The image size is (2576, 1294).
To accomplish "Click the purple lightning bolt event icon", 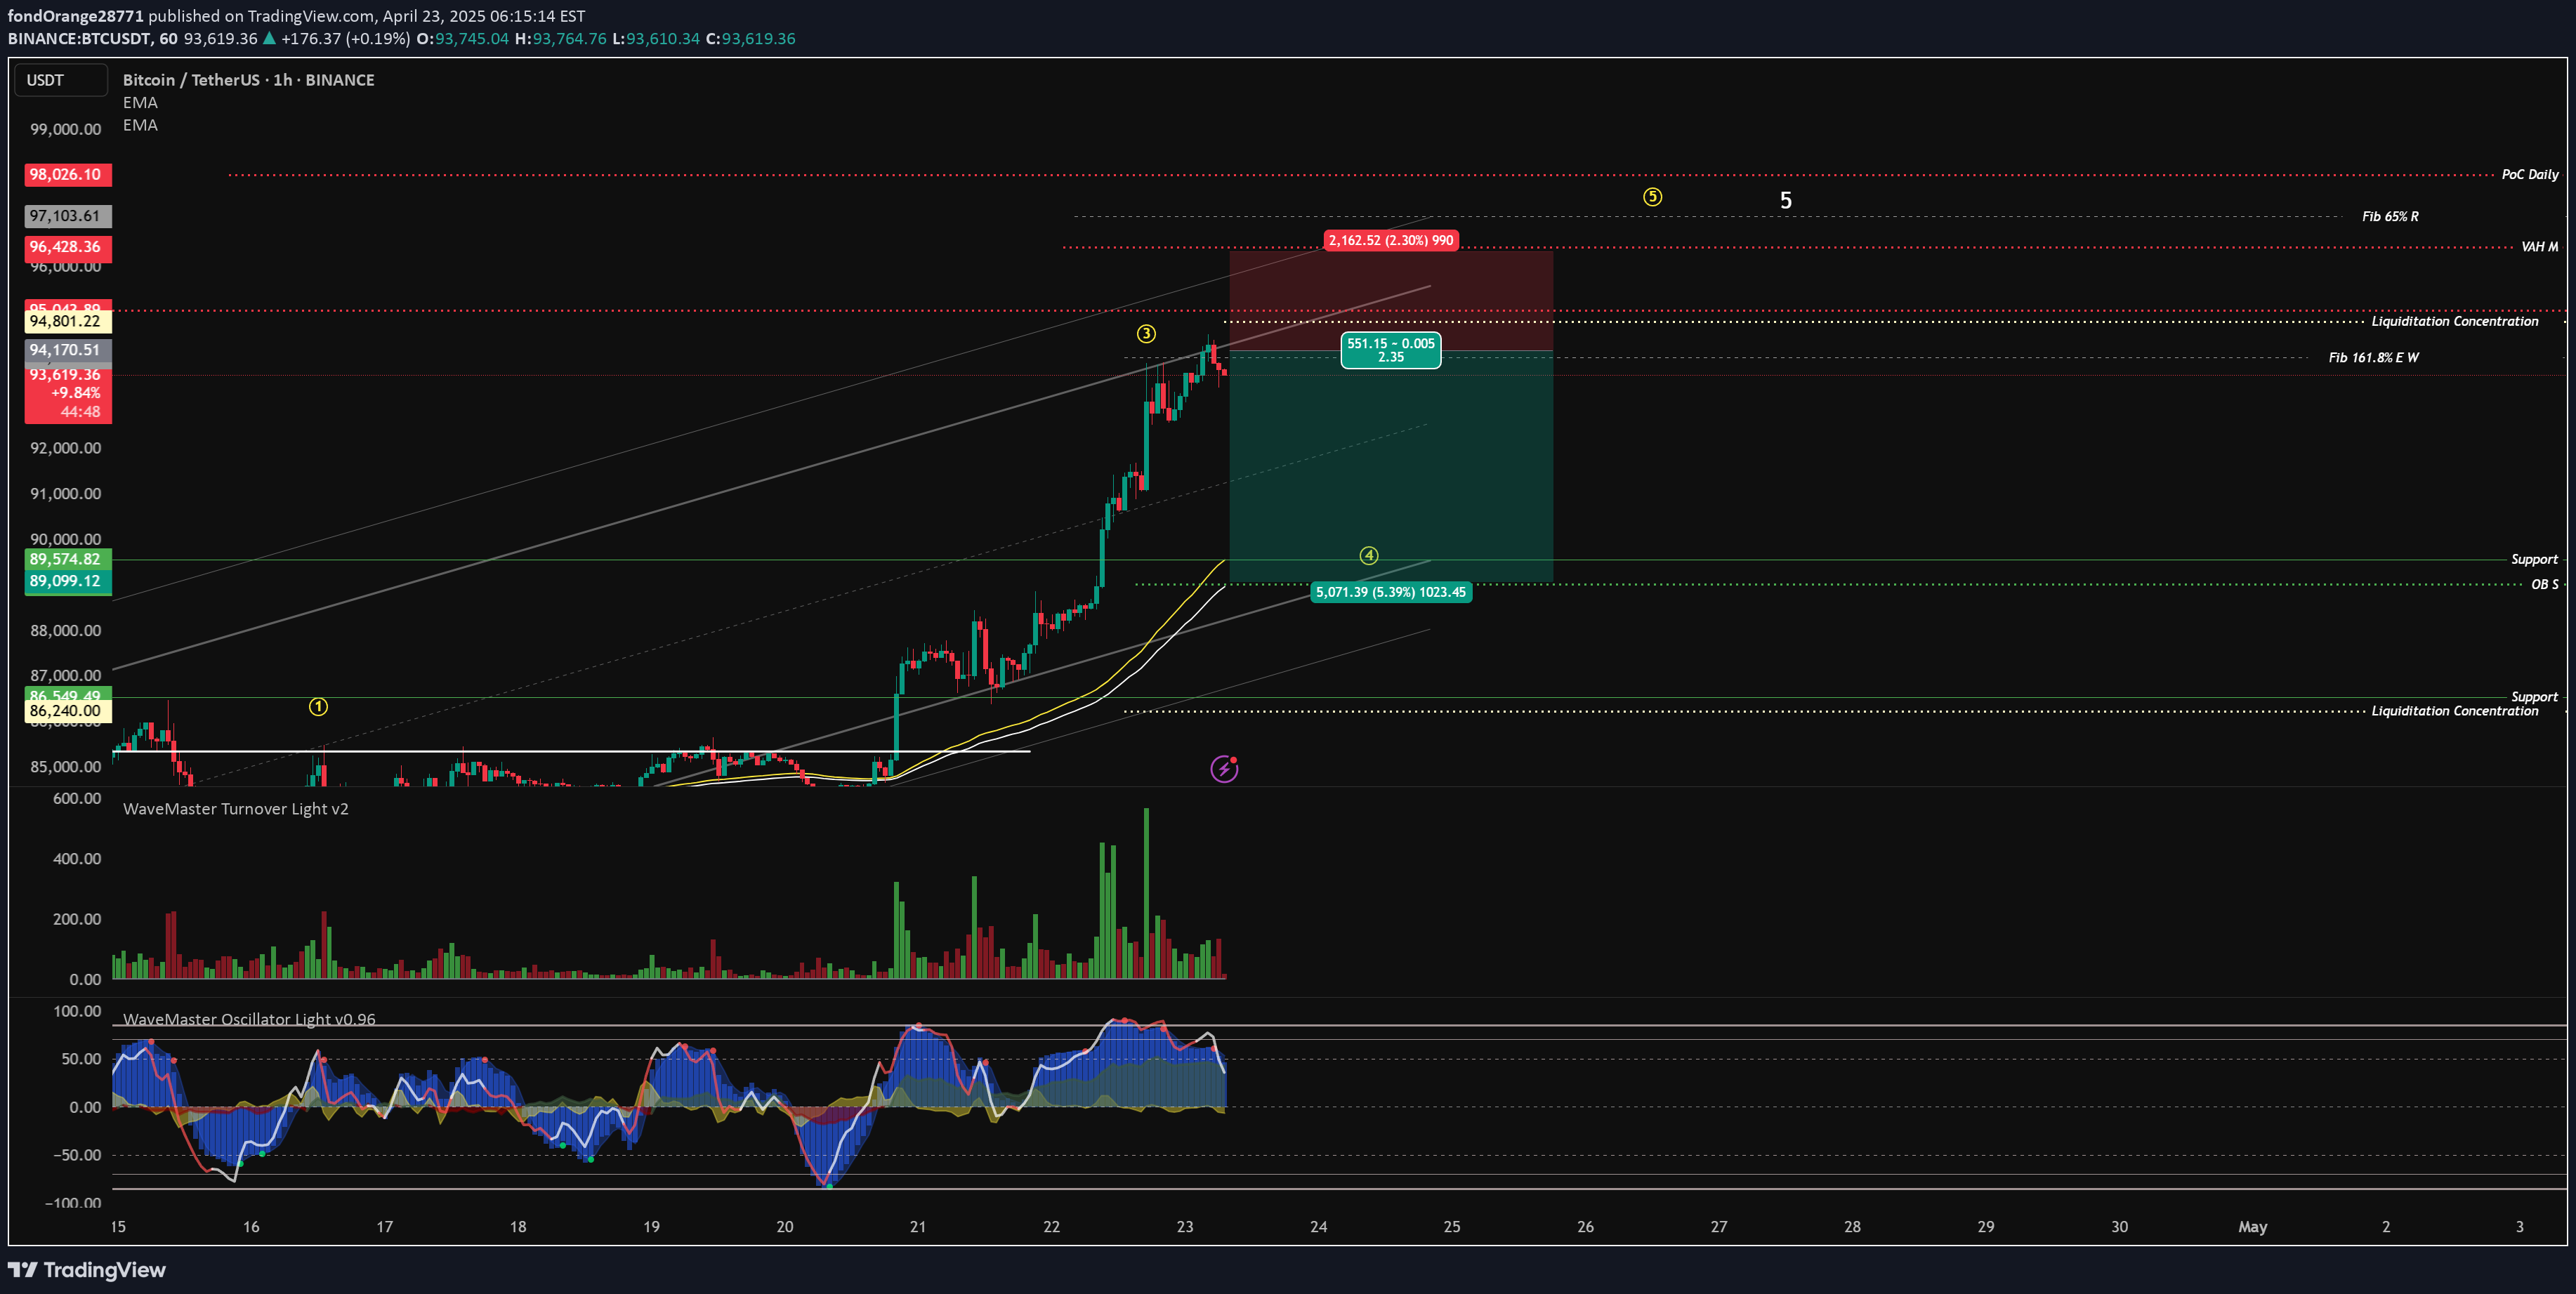I will [1224, 768].
